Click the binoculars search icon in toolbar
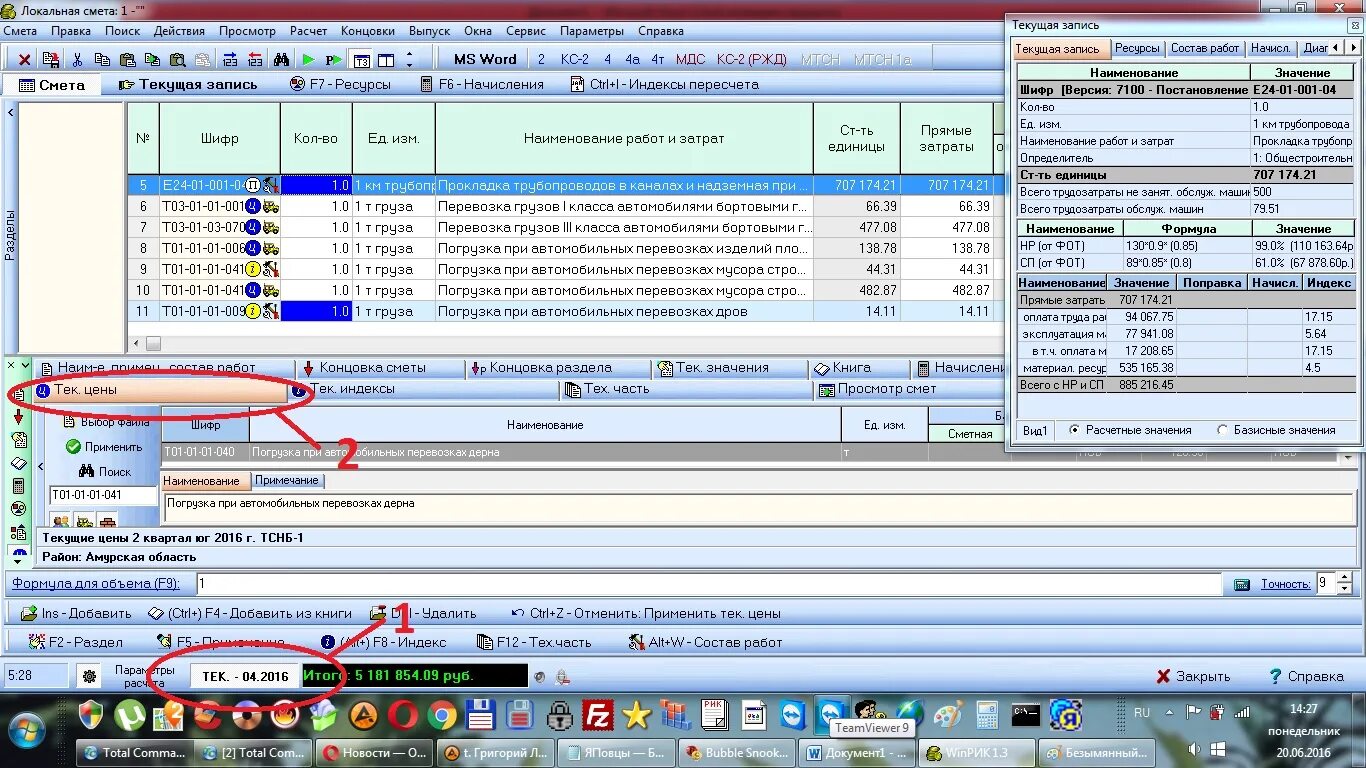This screenshot has height=768, width=1366. click(x=281, y=60)
